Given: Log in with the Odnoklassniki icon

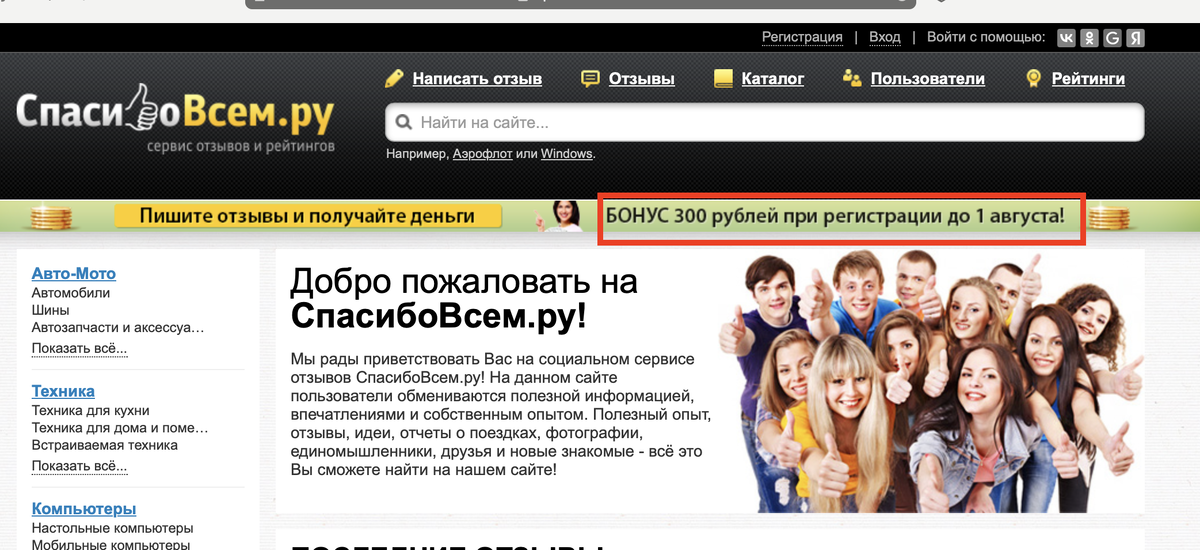Looking at the screenshot, I should [1089, 38].
